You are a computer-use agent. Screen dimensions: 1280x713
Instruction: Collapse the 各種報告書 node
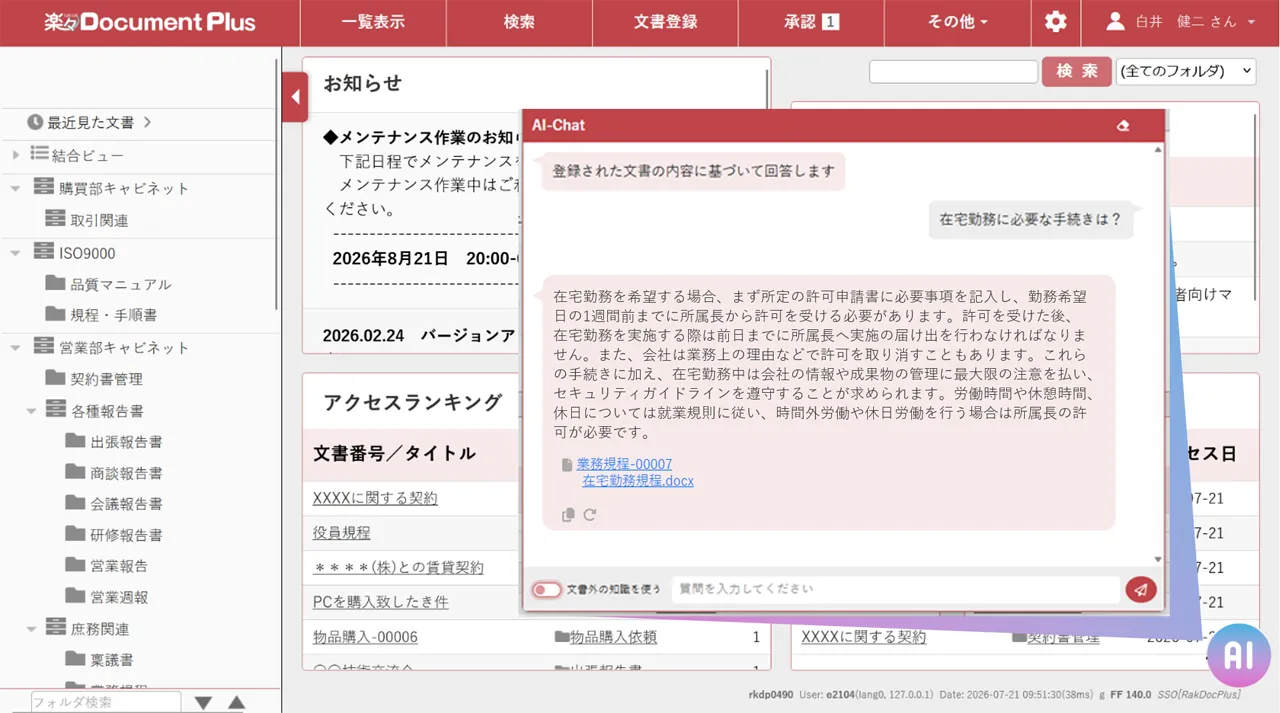click(32, 410)
